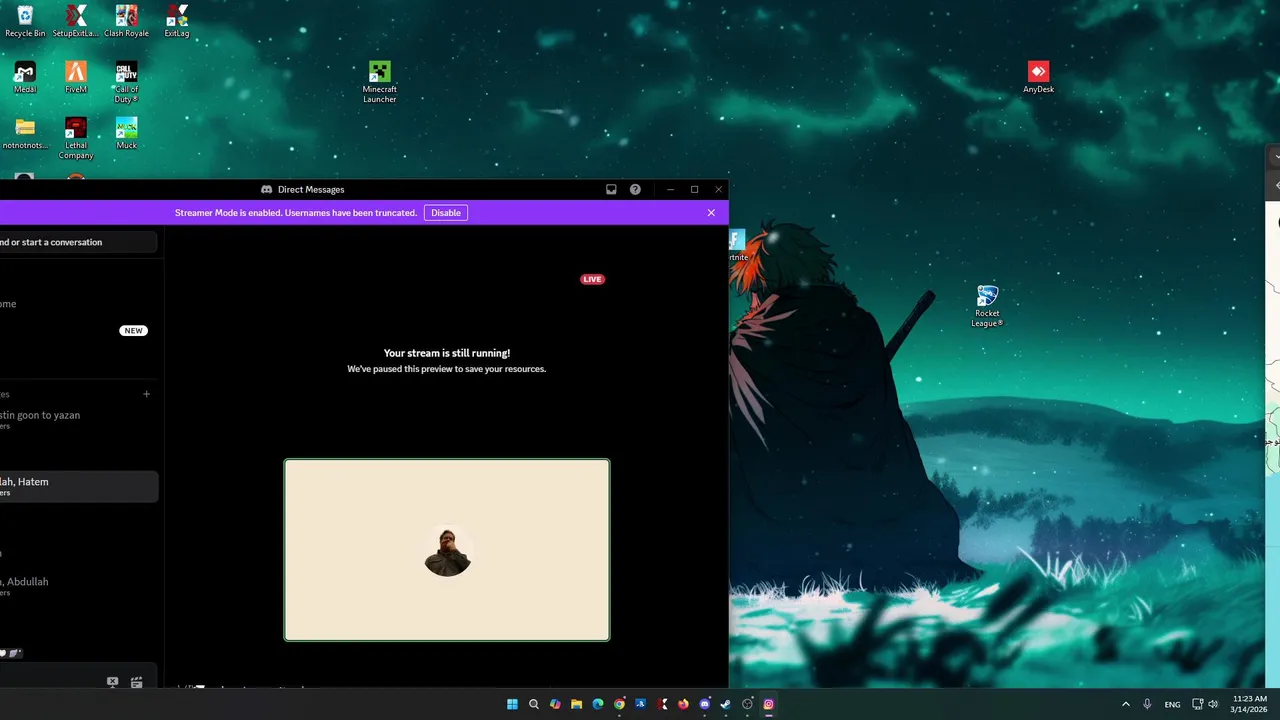1280x720 pixels.
Task: Open clock showing 11:23 AM
Action: (x=1250, y=704)
